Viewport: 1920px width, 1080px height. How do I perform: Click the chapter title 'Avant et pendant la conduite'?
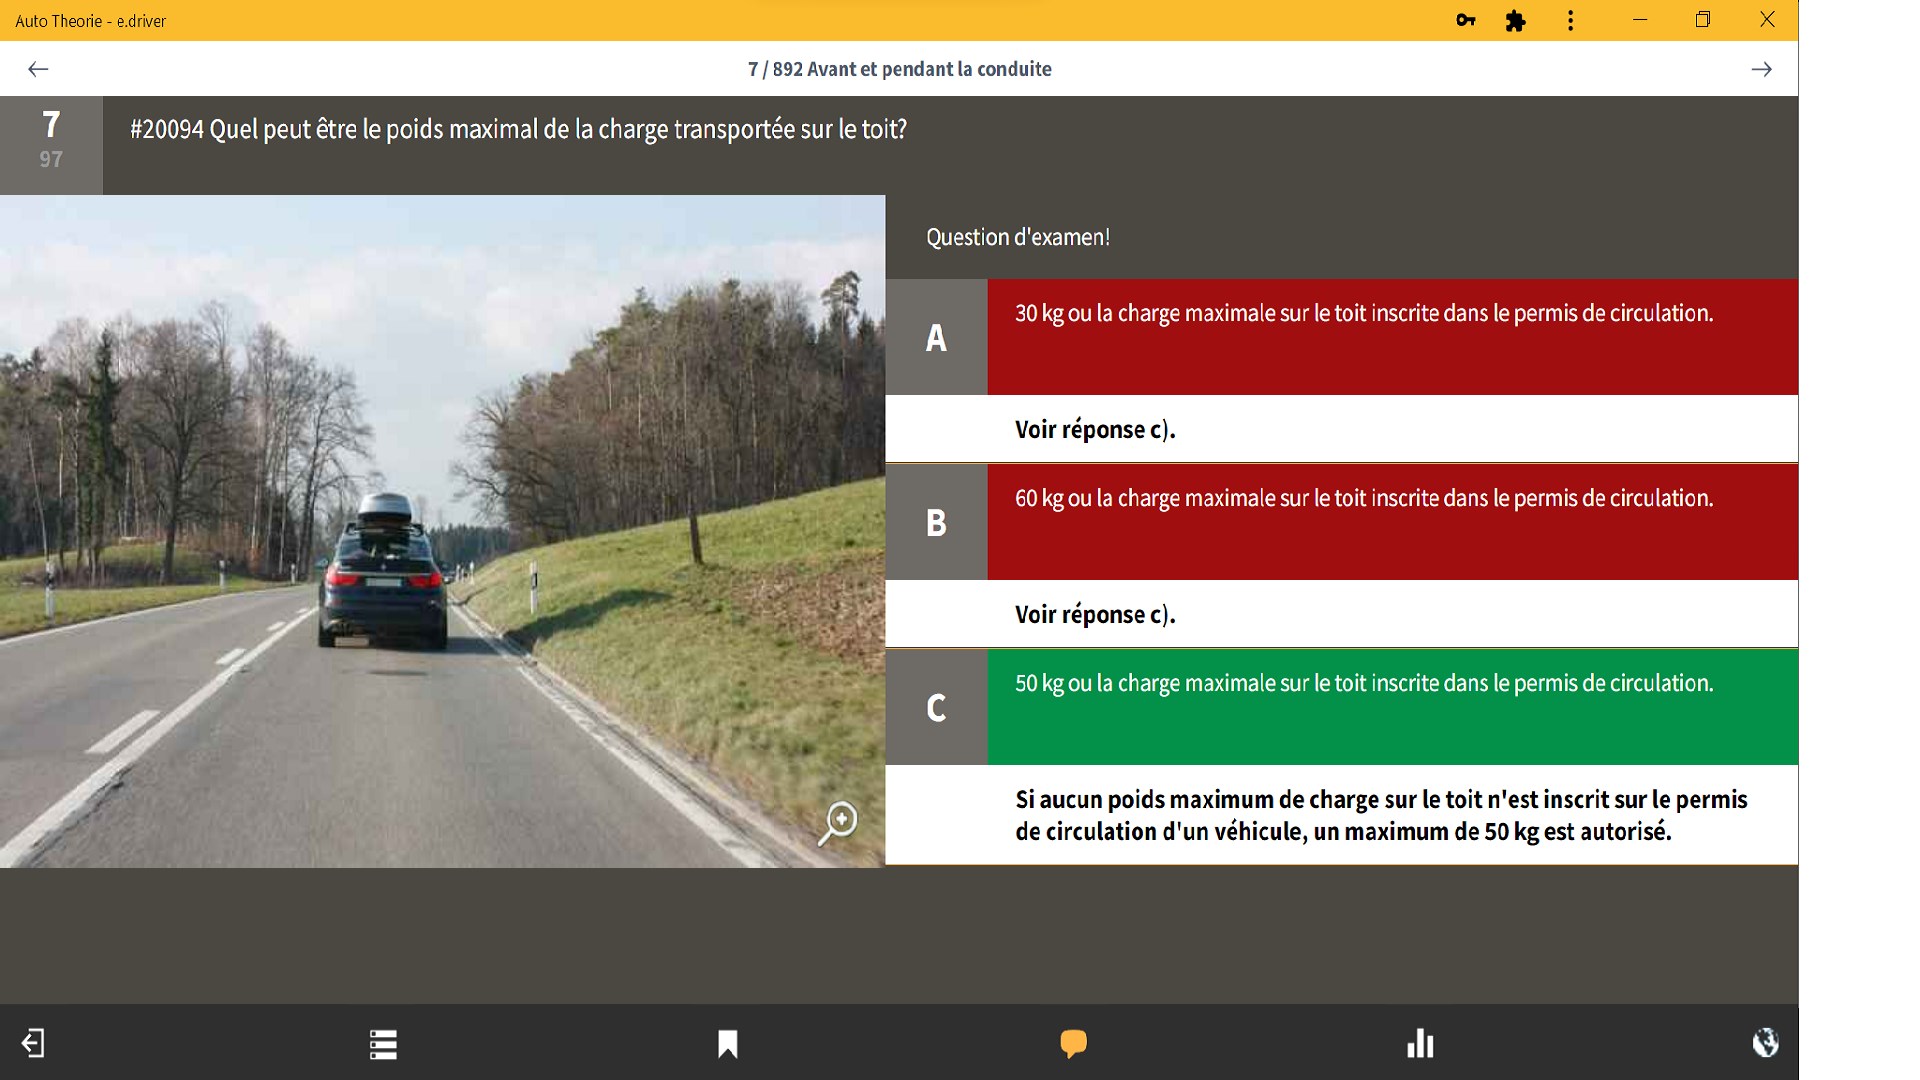(928, 69)
